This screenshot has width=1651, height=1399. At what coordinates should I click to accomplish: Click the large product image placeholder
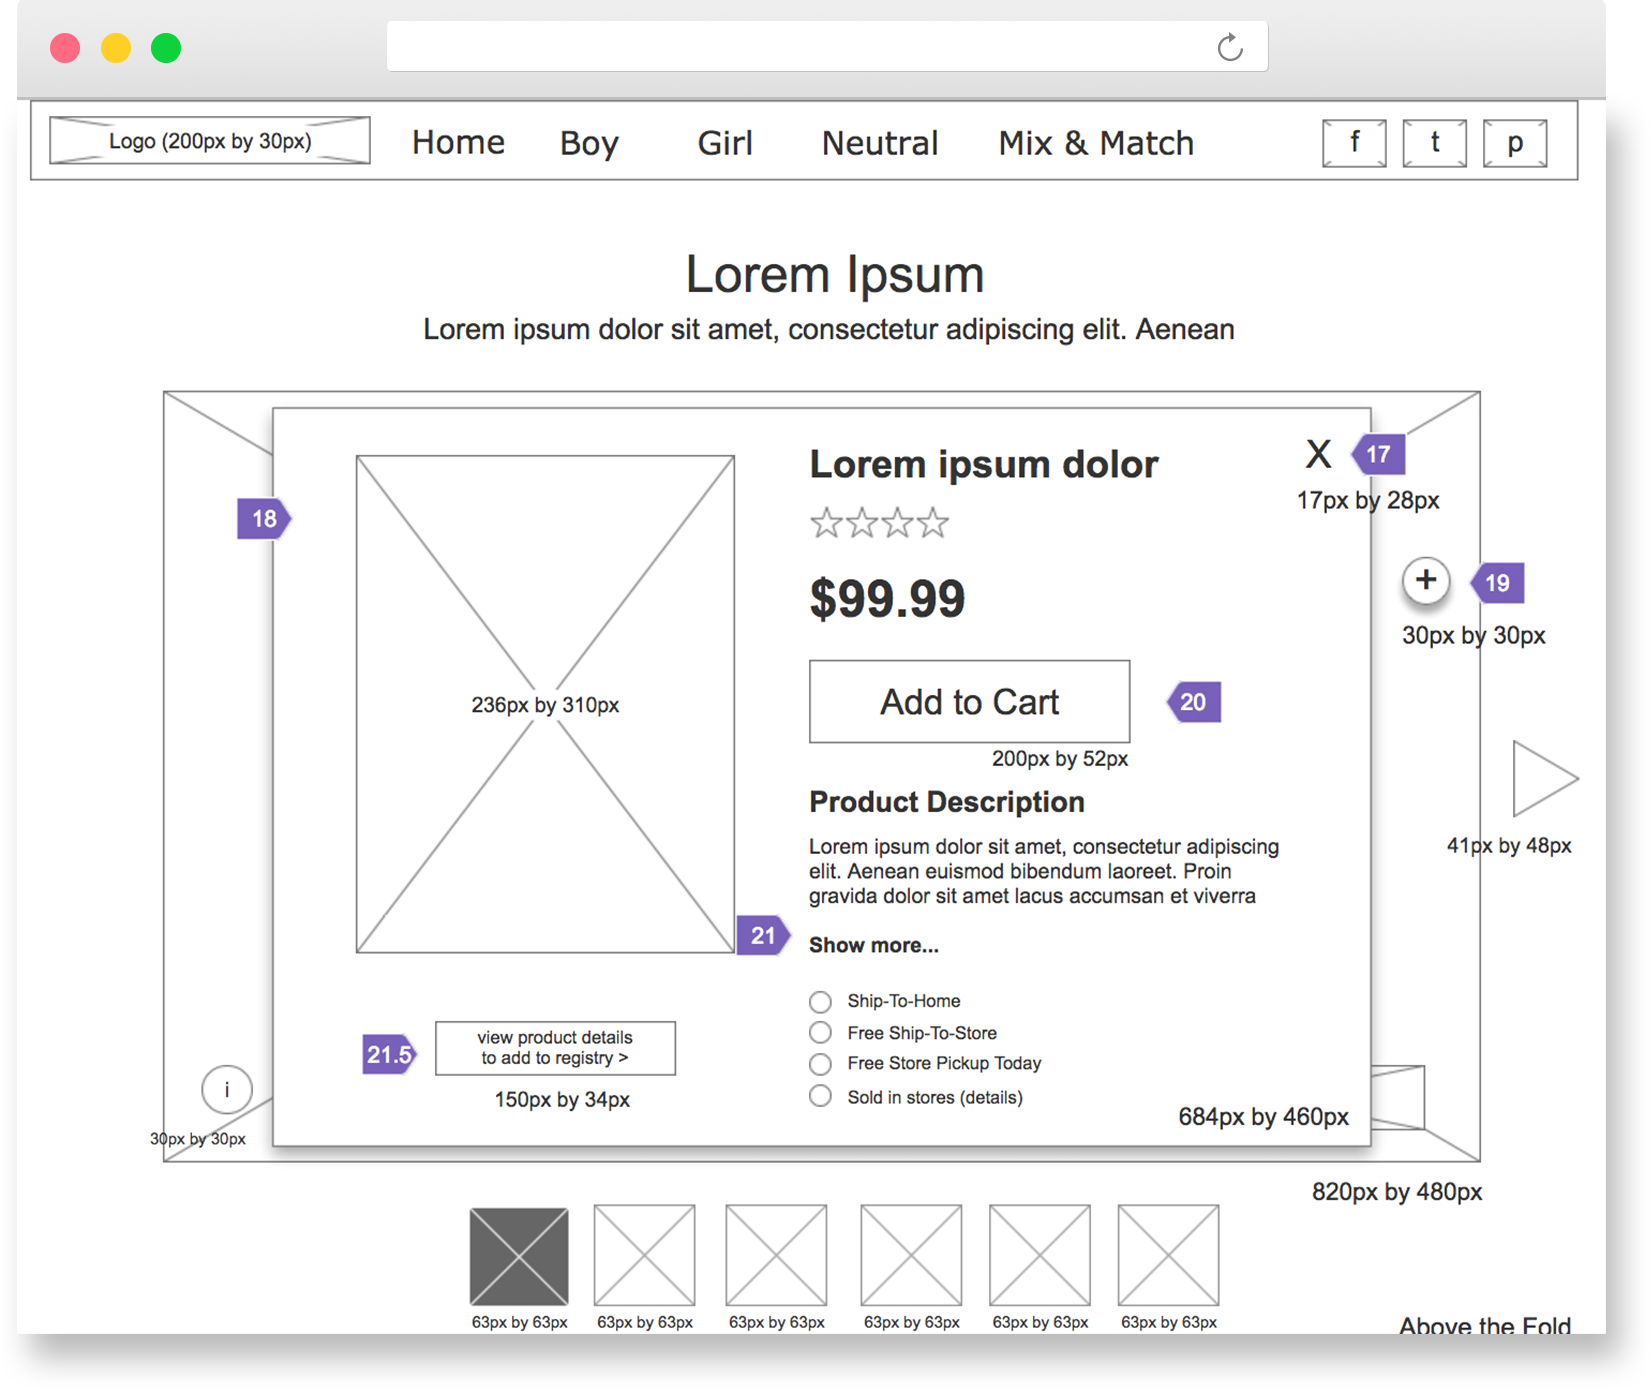pyautogui.click(x=545, y=704)
